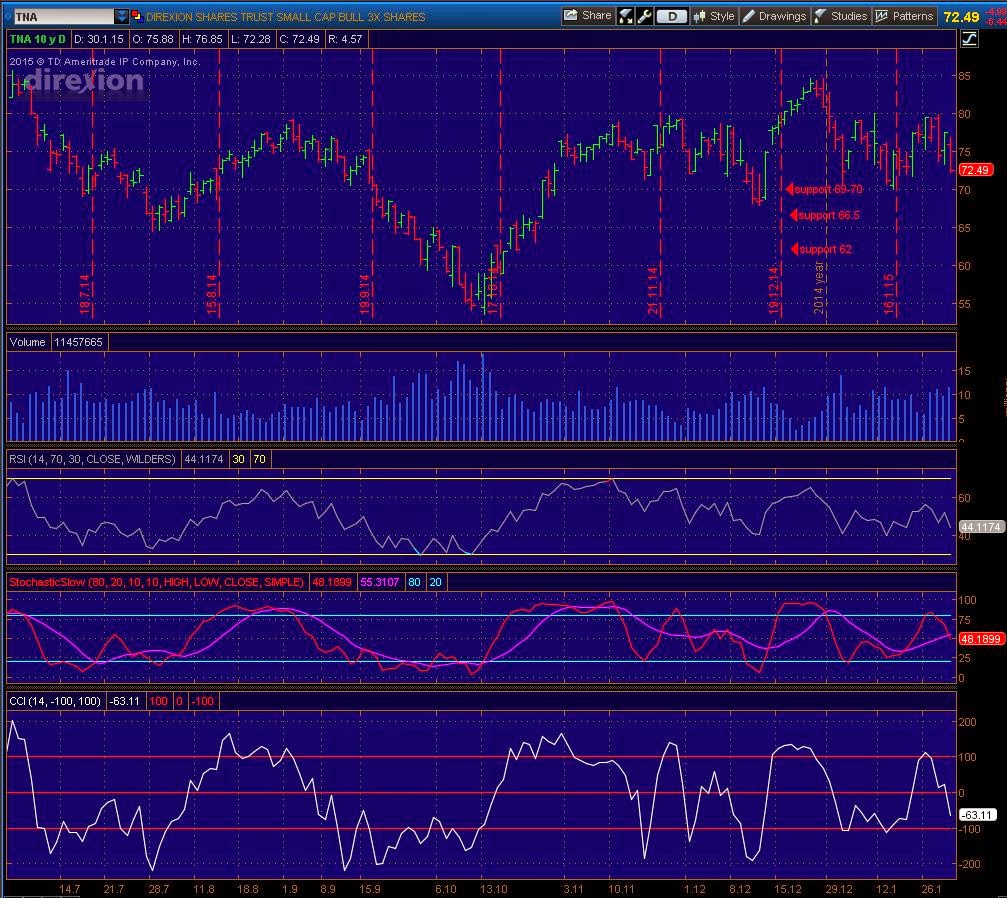Viewport: 1007px width, 898px height.
Task: Click the yellow 72.49 last price
Action: coord(961,17)
